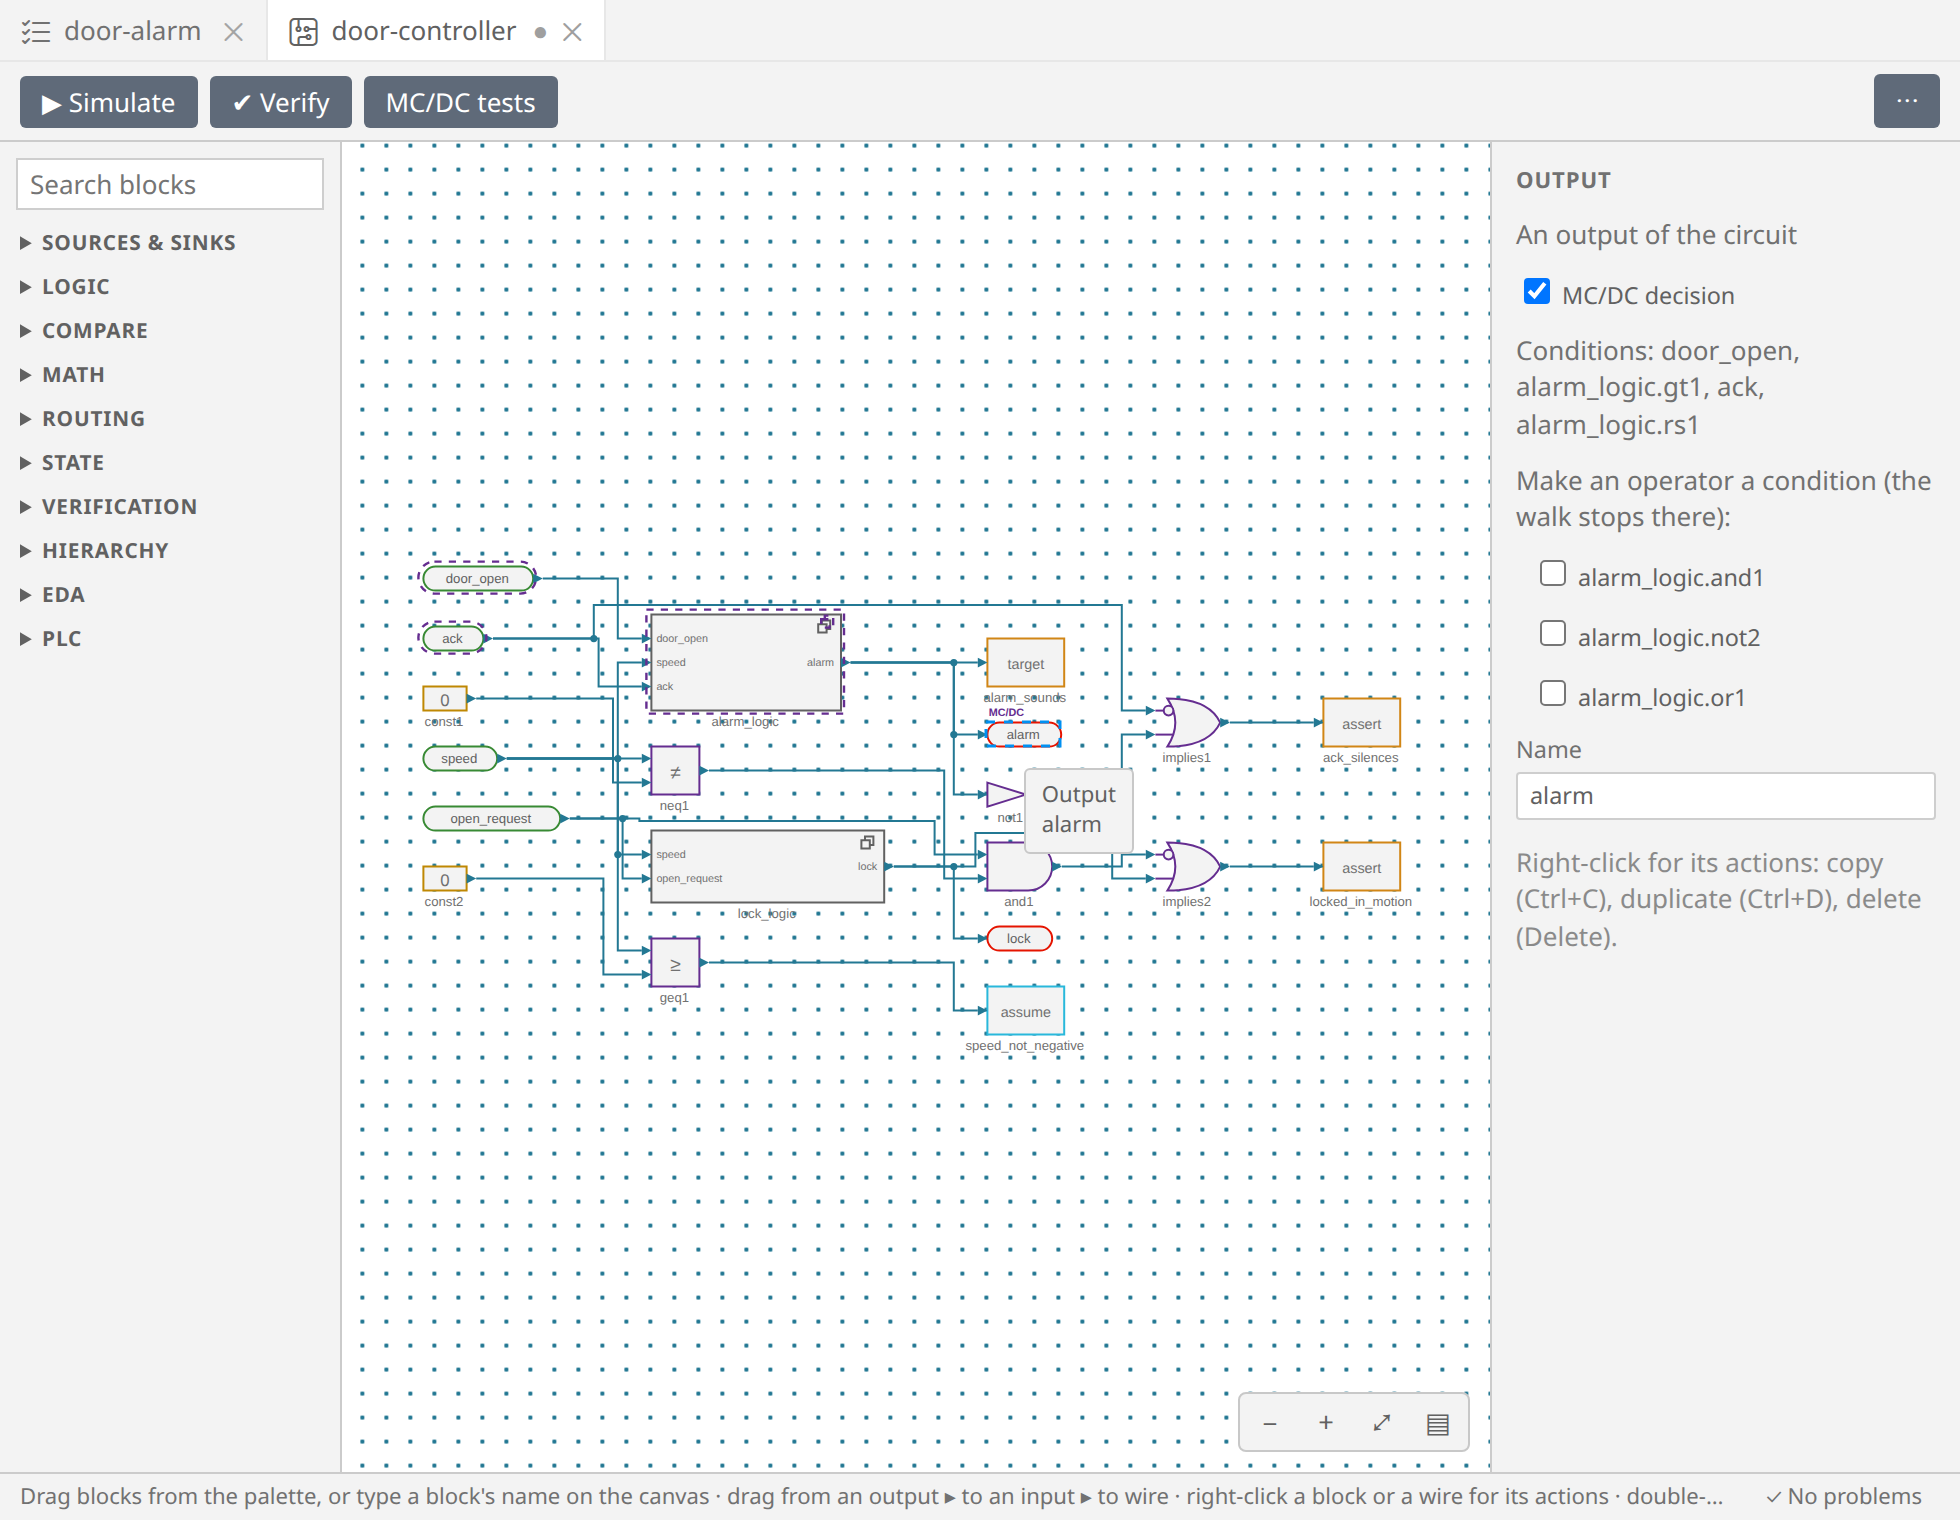Click the Search blocks field

(170, 184)
